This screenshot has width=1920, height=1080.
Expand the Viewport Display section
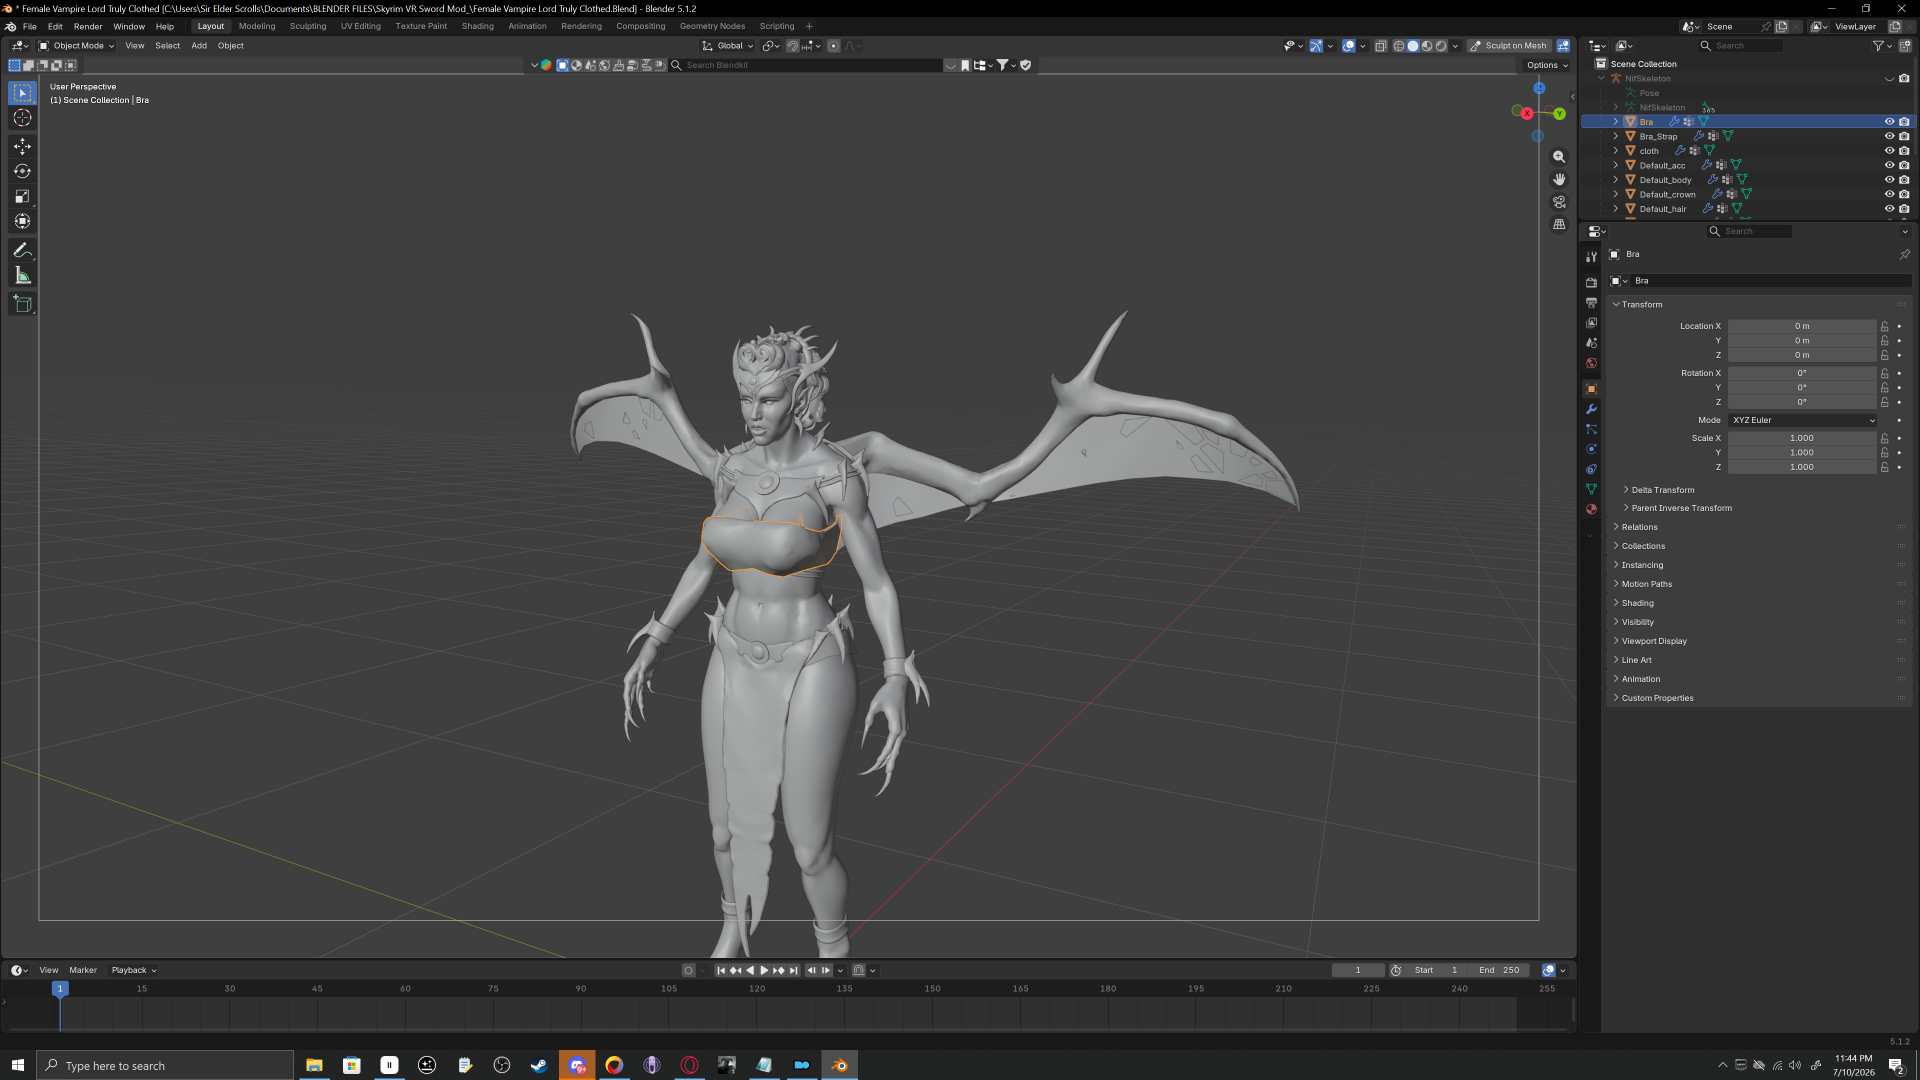click(x=1654, y=641)
